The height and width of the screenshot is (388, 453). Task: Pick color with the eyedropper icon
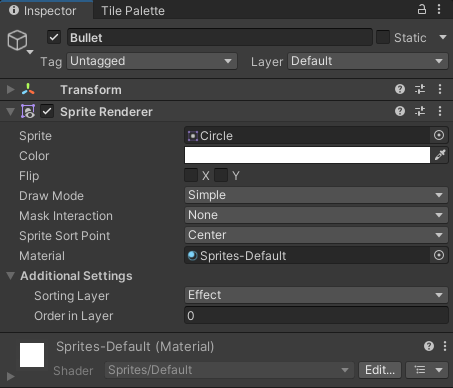[x=440, y=155]
